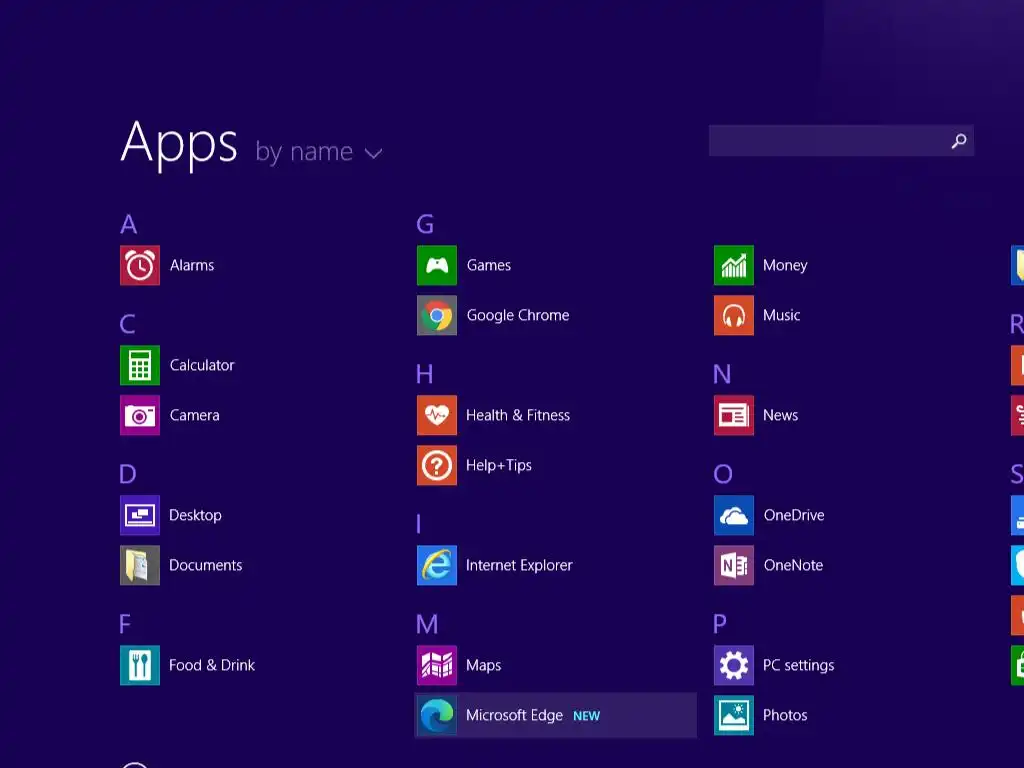1024x768 pixels.
Task: Open the Camera app icon
Action: tap(140, 415)
